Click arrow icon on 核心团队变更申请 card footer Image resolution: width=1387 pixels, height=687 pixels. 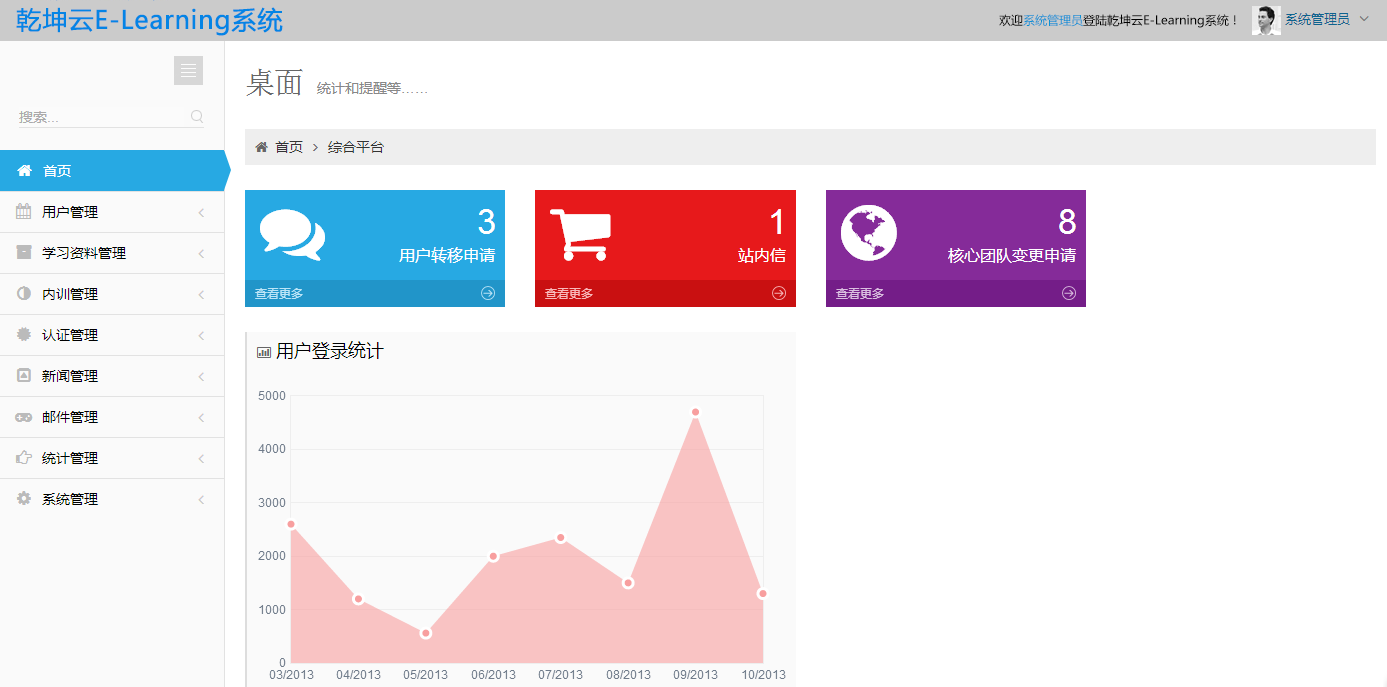[x=1069, y=293]
